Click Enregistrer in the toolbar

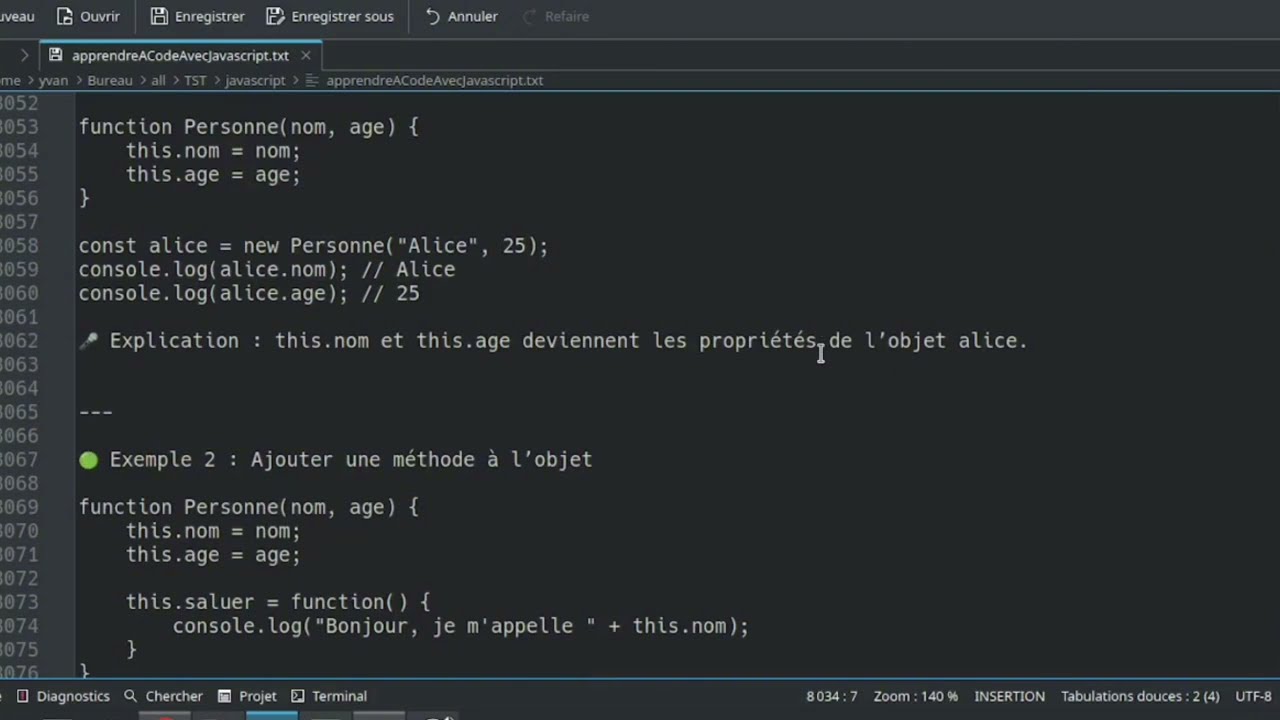pos(198,16)
